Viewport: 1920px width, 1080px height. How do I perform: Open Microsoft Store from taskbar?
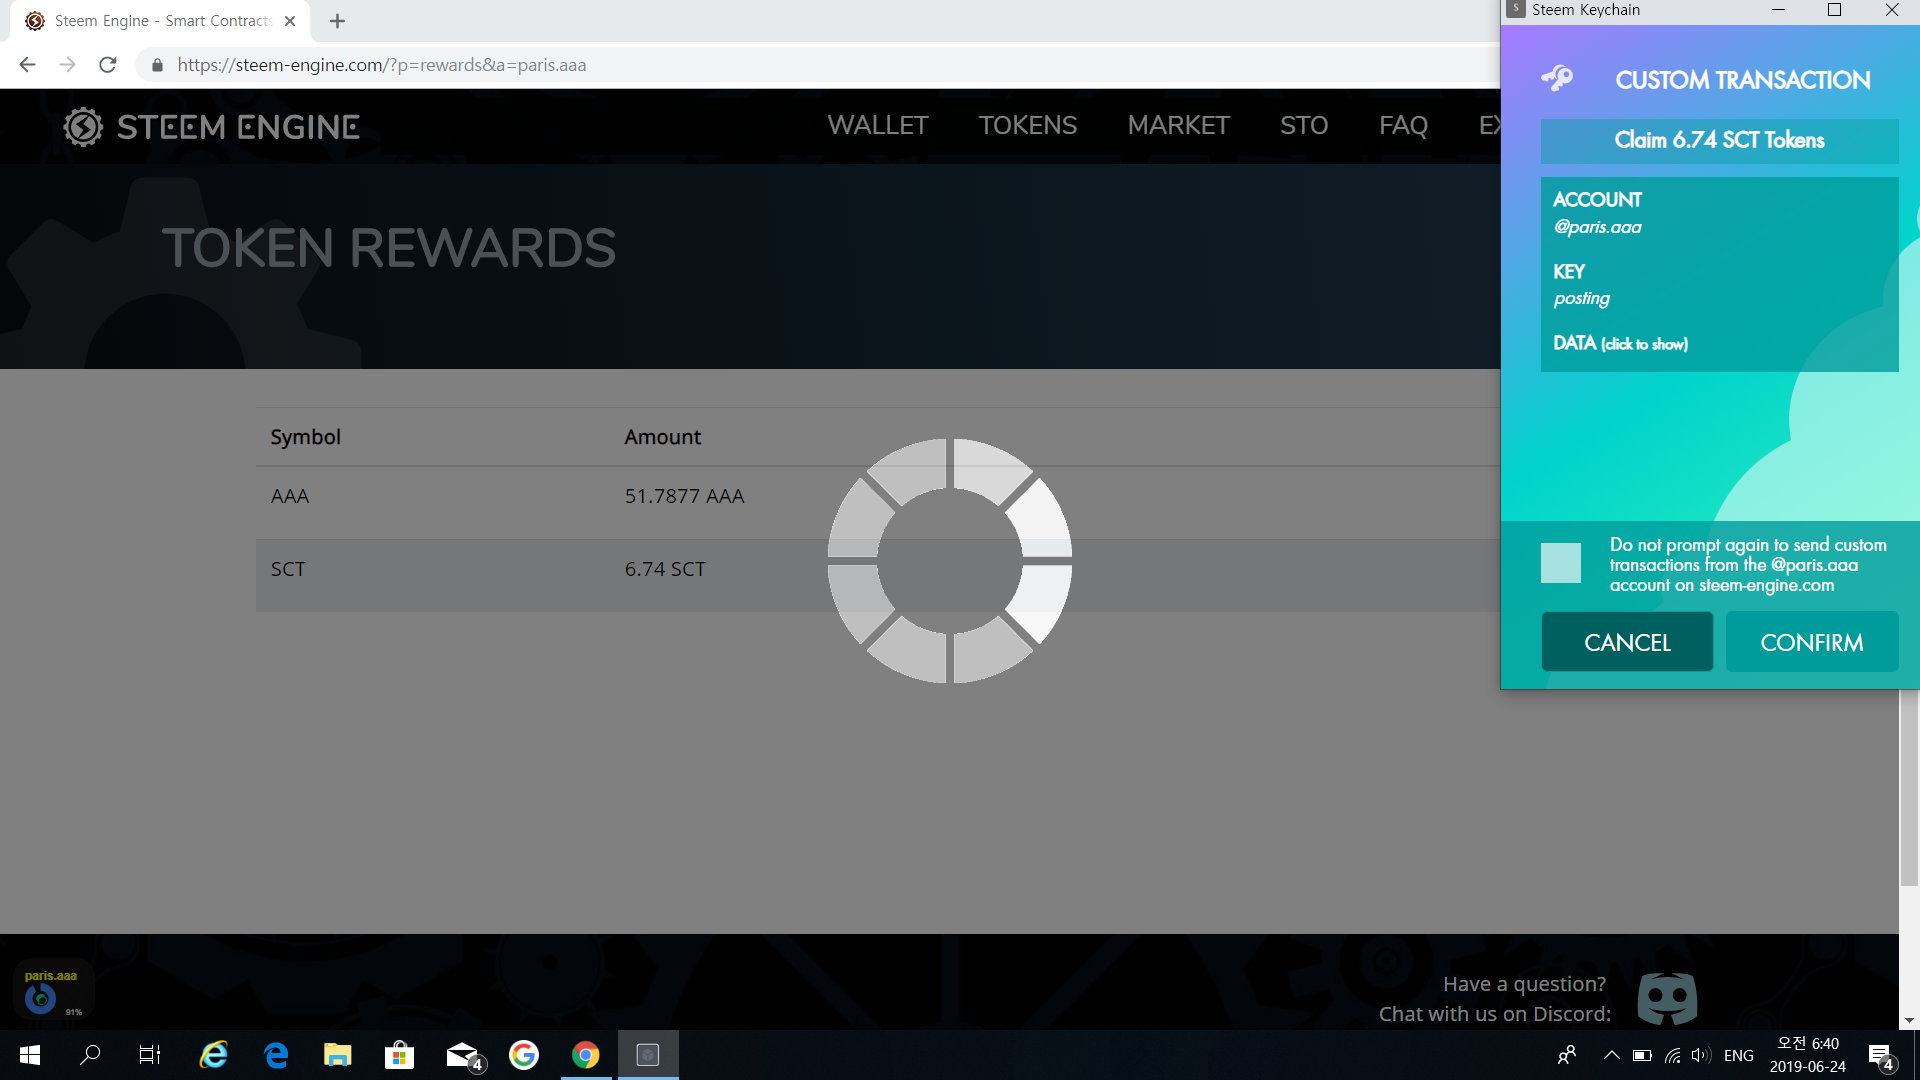pyautogui.click(x=400, y=1055)
